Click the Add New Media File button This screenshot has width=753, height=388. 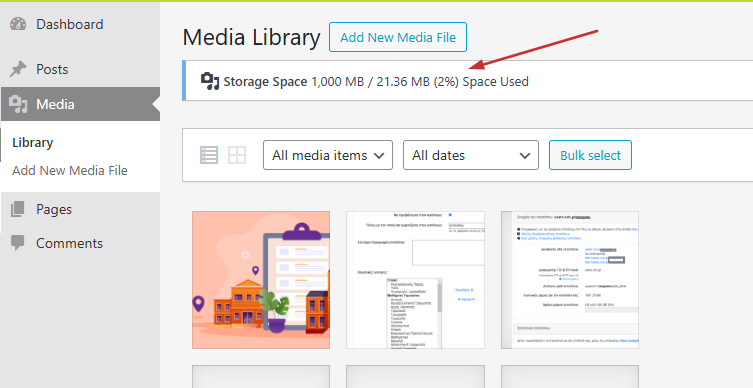tap(398, 37)
